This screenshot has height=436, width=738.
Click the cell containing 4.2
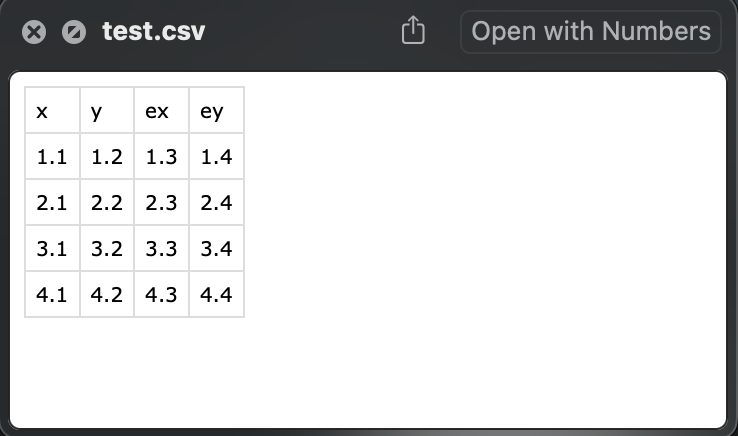click(x=107, y=294)
